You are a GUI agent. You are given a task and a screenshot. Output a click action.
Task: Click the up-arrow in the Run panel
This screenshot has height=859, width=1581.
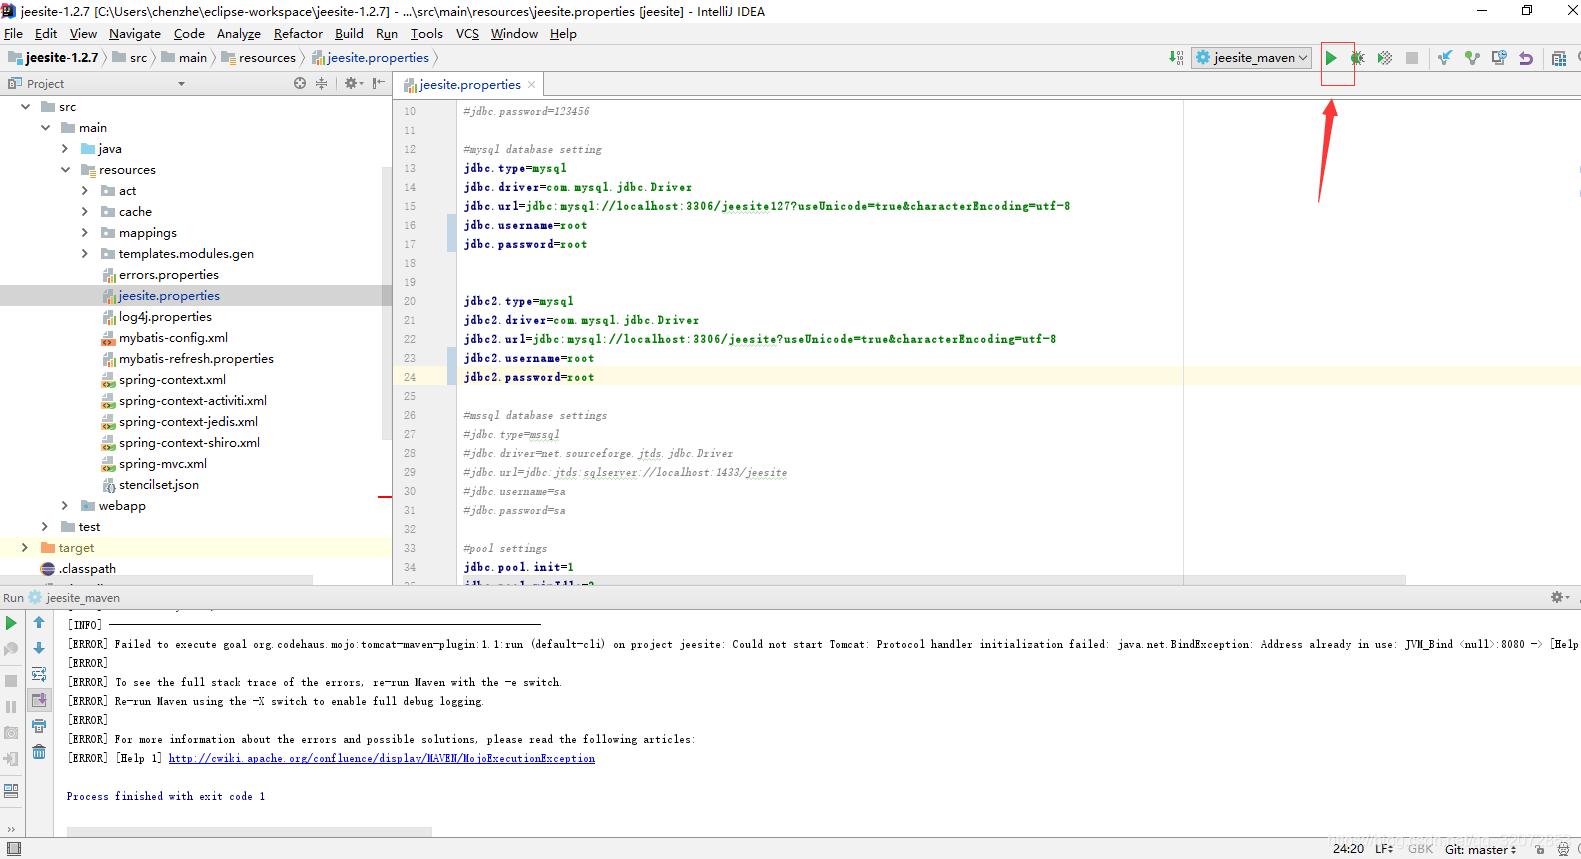39,622
